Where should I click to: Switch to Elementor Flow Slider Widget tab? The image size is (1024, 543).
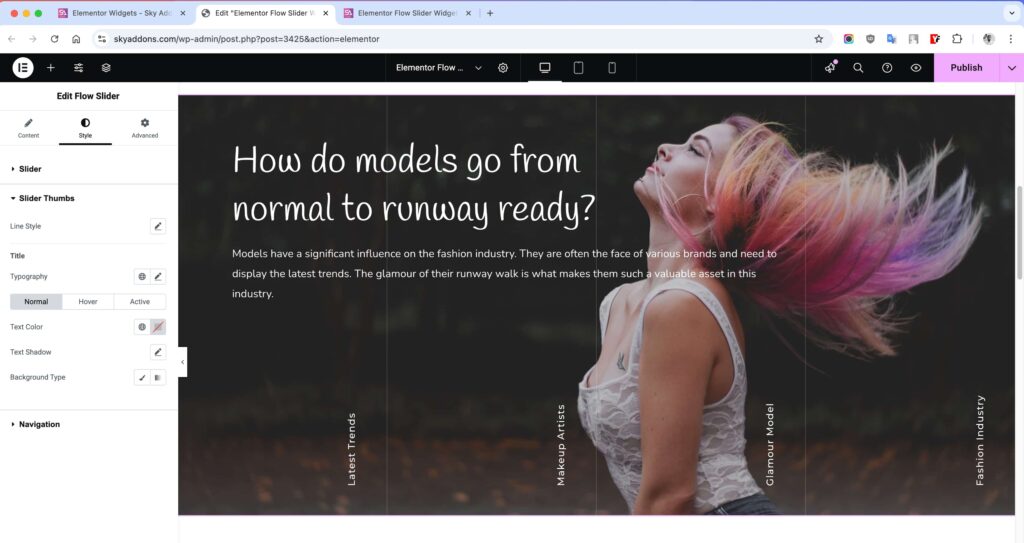tap(406, 13)
